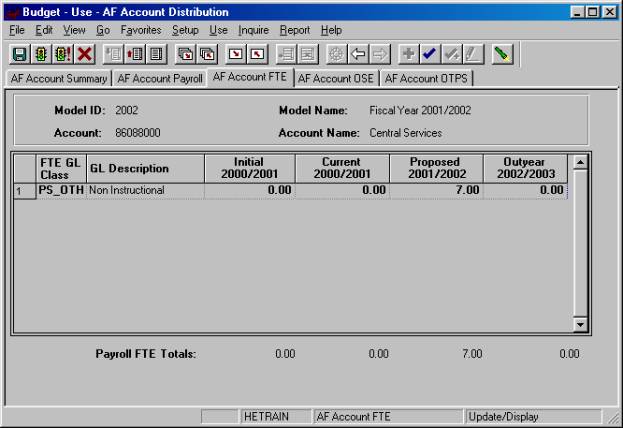Open the Inquire menu
Screen dimensions: 623x428
click(253, 30)
